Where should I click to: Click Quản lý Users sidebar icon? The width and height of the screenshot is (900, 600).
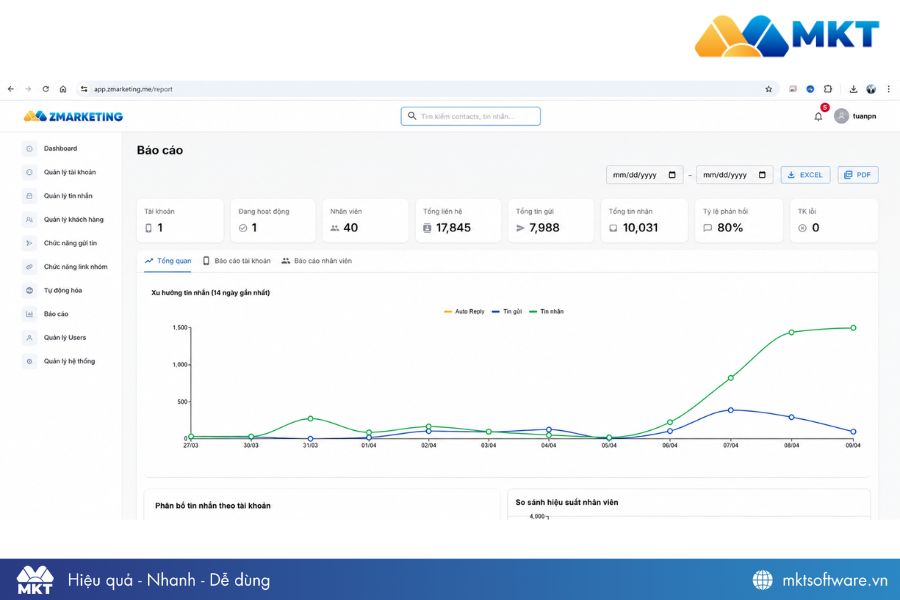[x=29, y=338]
